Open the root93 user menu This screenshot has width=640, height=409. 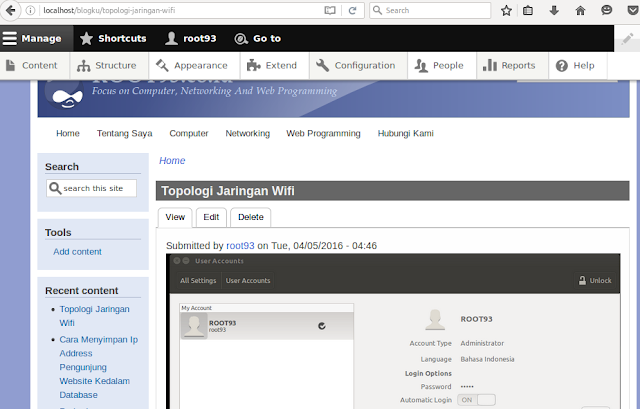tap(191, 39)
